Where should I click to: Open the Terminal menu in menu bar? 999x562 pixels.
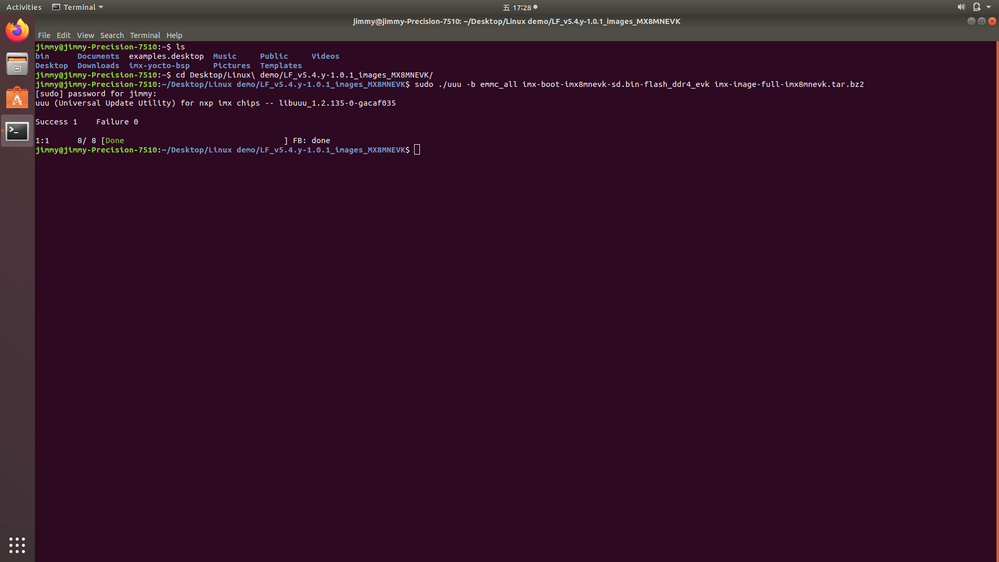pyautogui.click(x=144, y=35)
